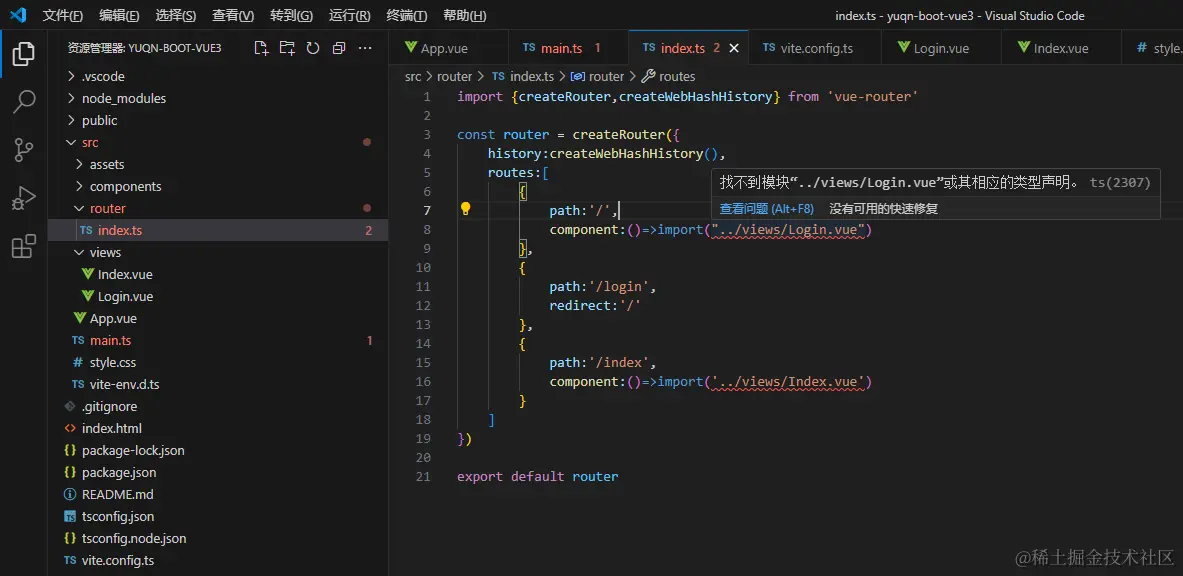Open Index.vue from the file tree

pos(218,274)
